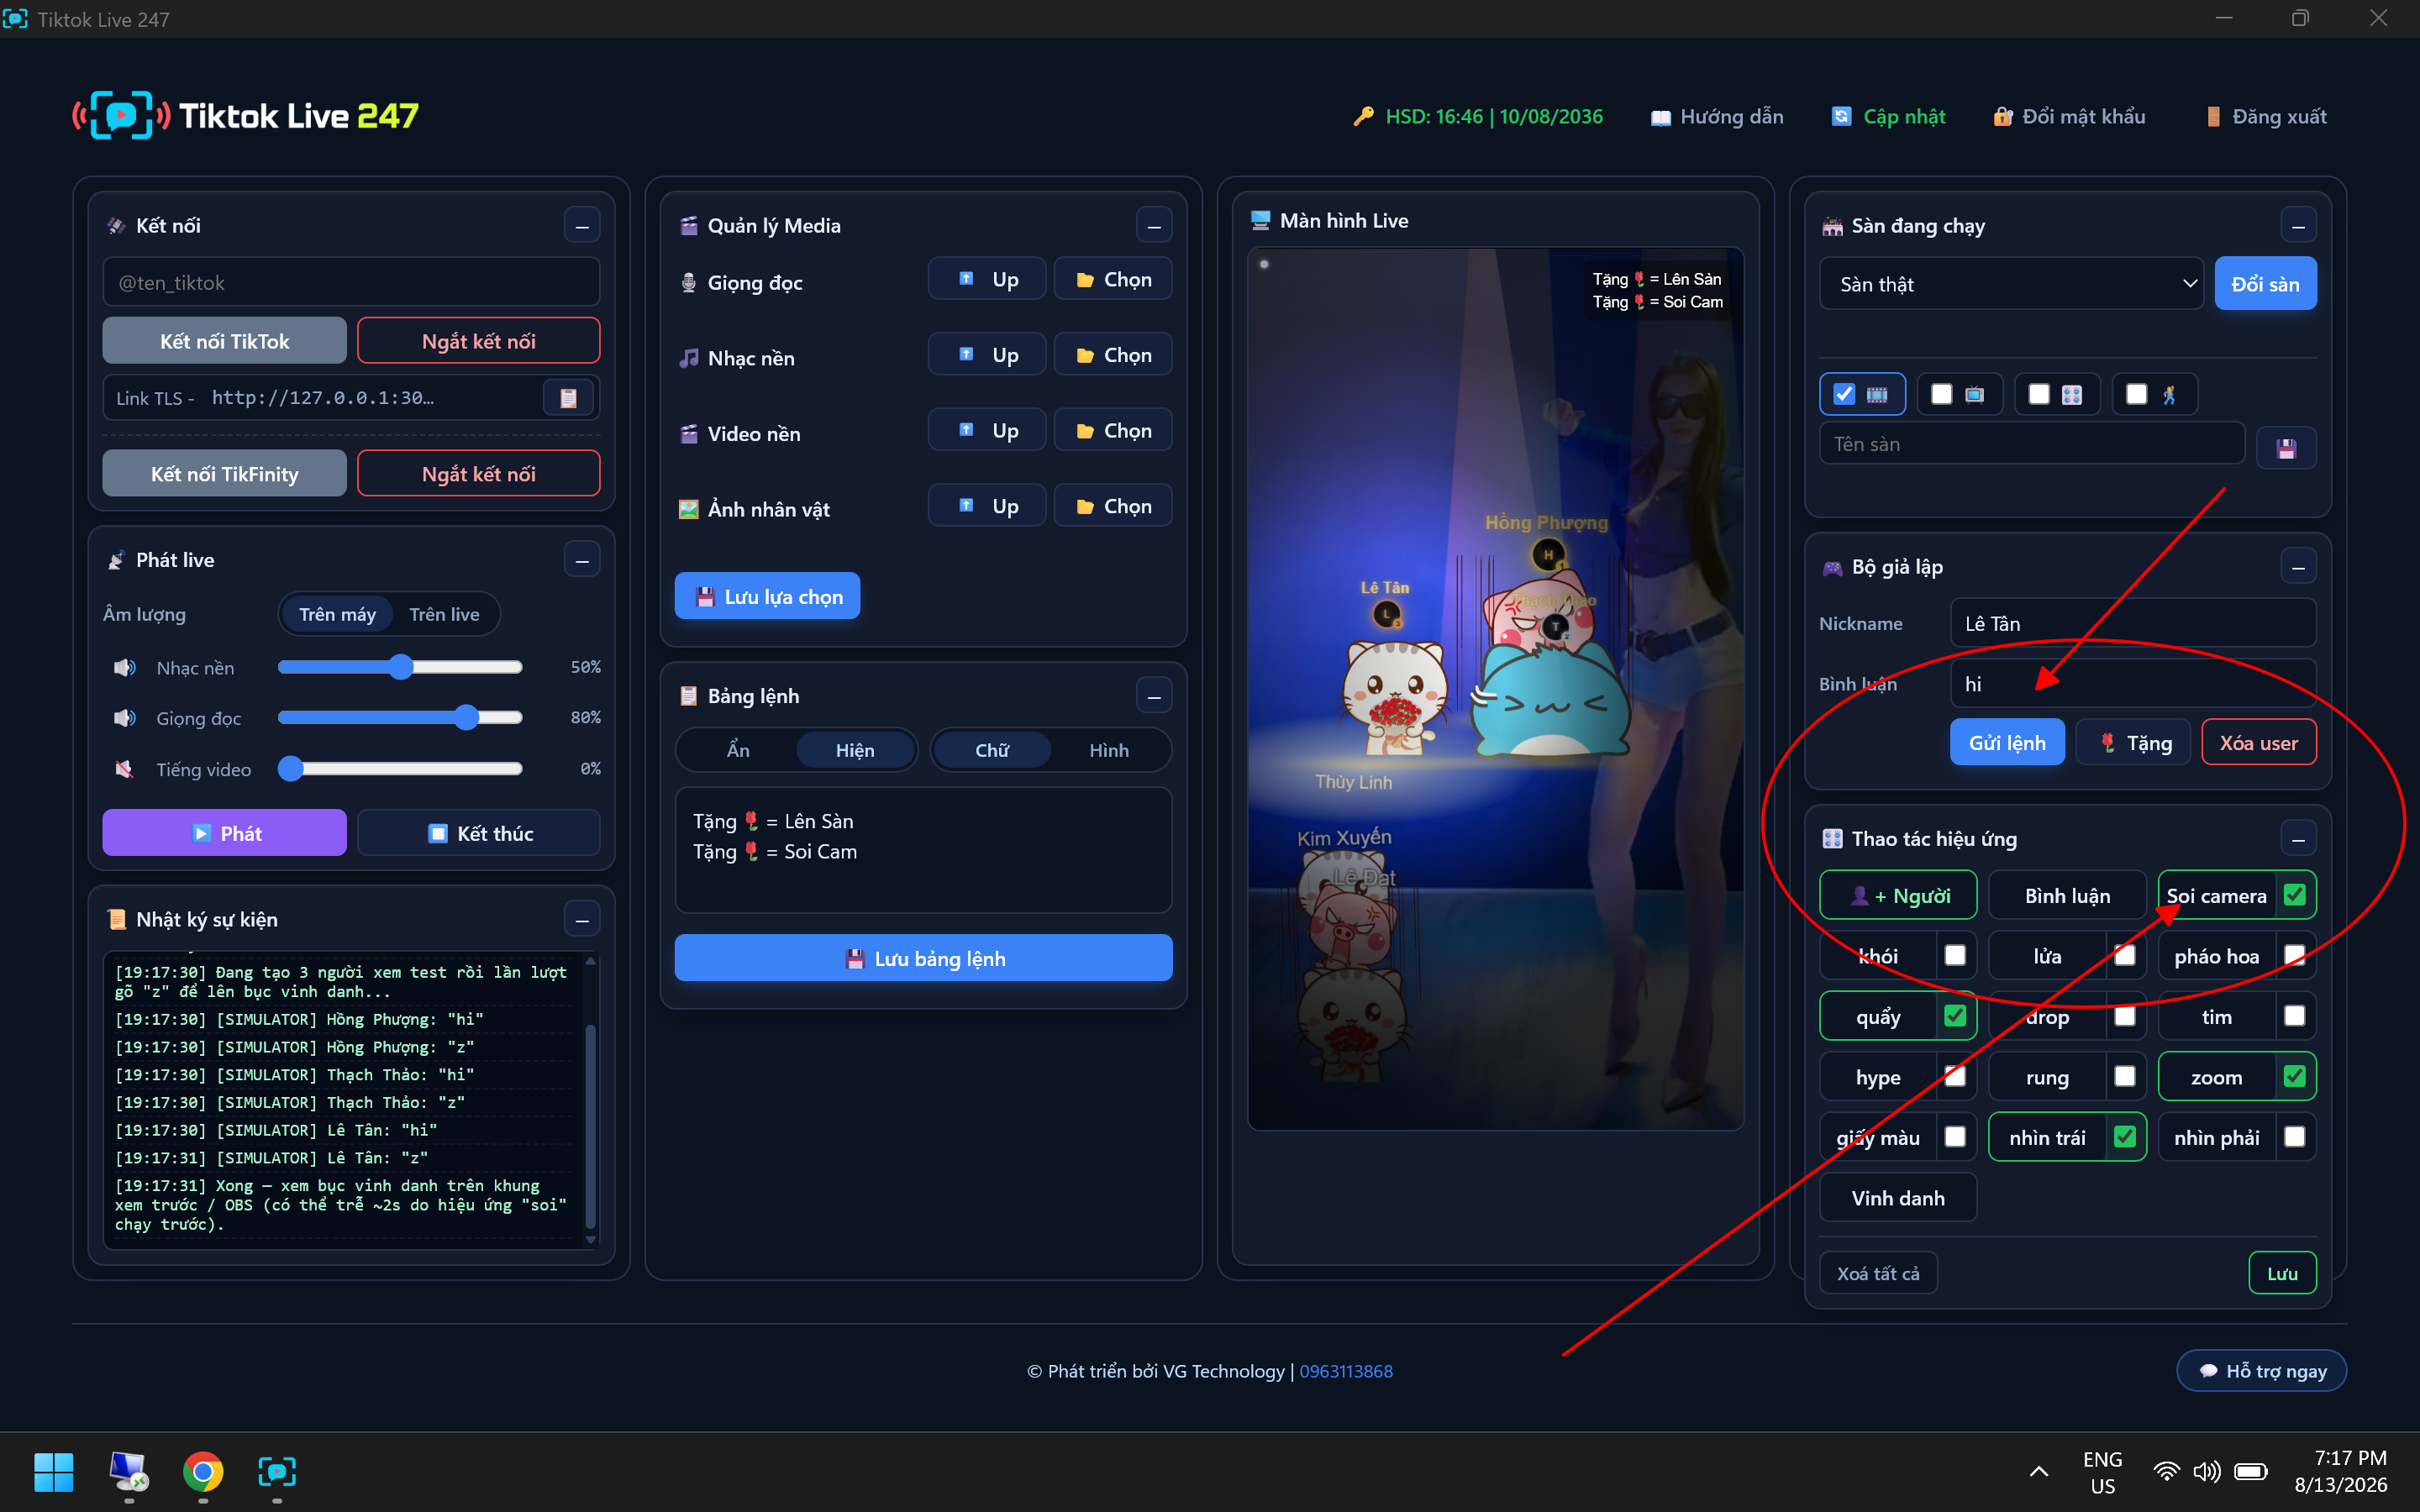Choose a Nhạc nền file via Chọn folder
This screenshot has height=1512, width=2420.
(1113, 355)
